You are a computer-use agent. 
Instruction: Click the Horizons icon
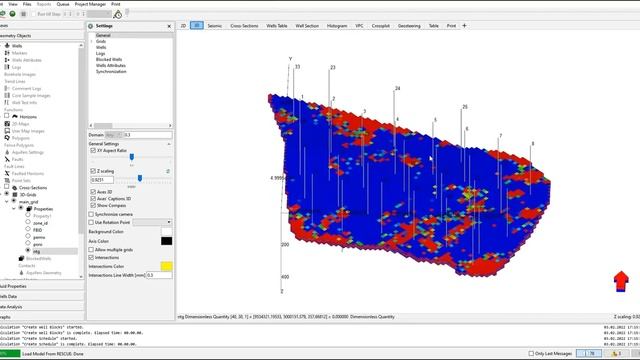(15, 116)
